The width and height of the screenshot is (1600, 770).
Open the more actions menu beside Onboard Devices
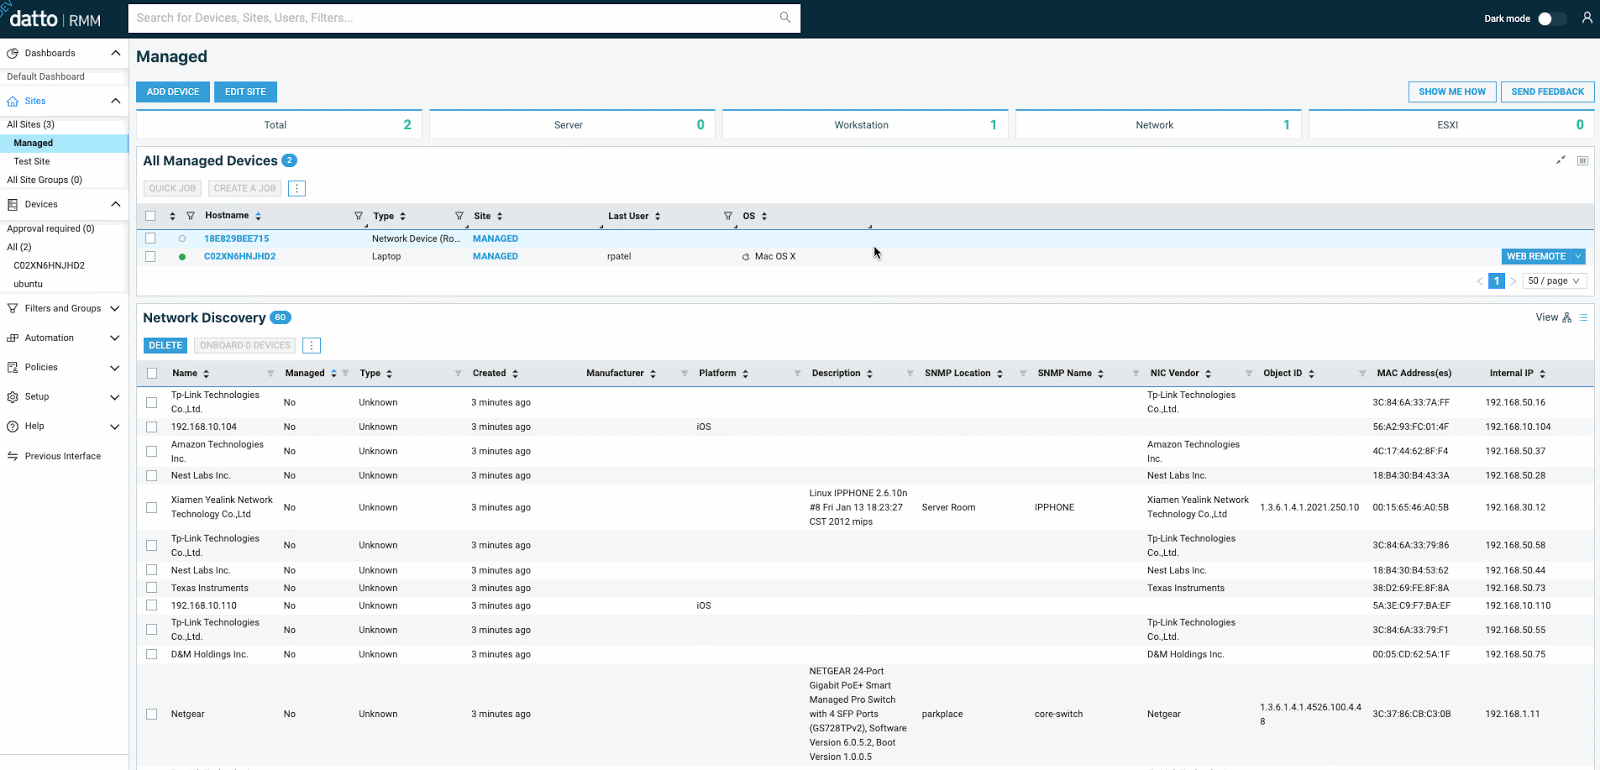pyautogui.click(x=312, y=345)
